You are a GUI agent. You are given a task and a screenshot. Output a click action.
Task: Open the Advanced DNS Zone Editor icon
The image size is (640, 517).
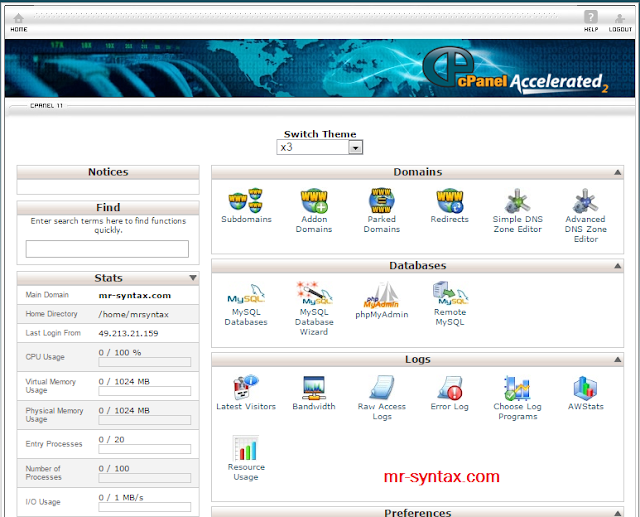pyautogui.click(x=585, y=200)
